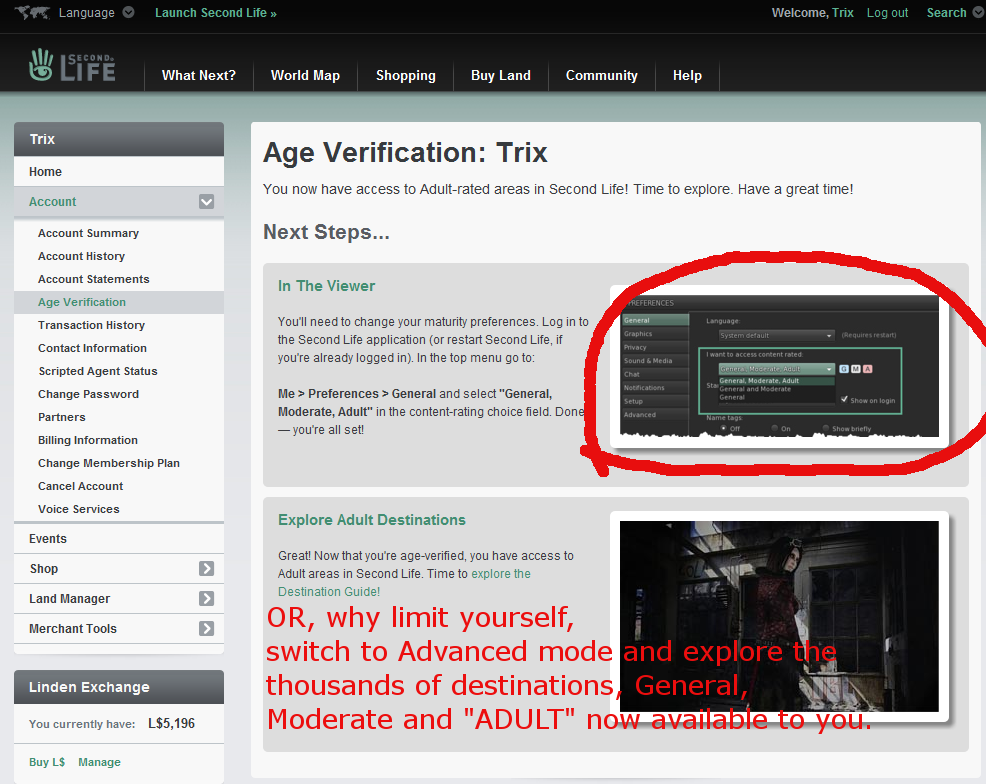This screenshot has width=986, height=784.
Task: Click the Shop sidebar label
Action: point(43,569)
